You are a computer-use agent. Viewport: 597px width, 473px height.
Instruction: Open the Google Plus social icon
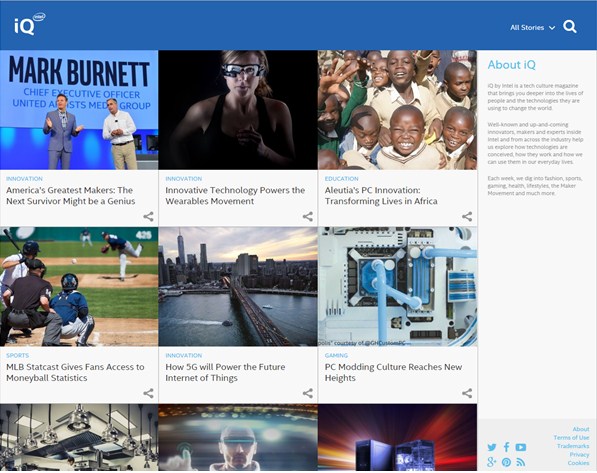pos(492,462)
